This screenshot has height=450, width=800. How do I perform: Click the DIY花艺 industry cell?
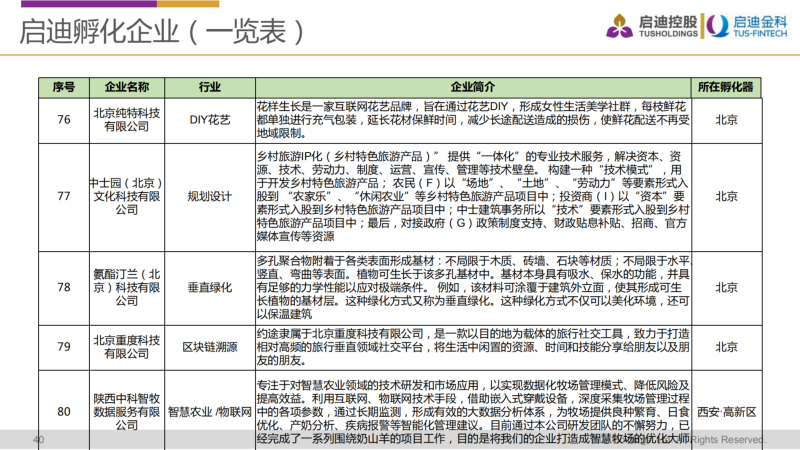(210, 120)
